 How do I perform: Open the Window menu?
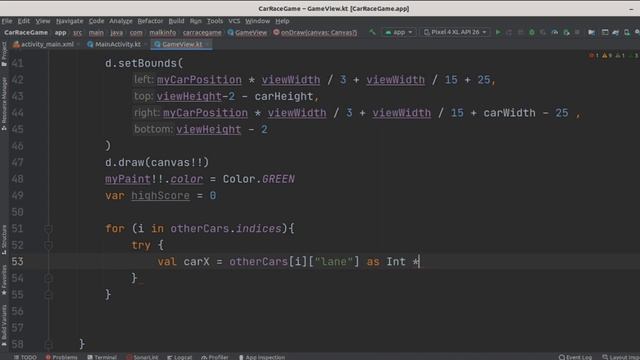[x=258, y=21]
